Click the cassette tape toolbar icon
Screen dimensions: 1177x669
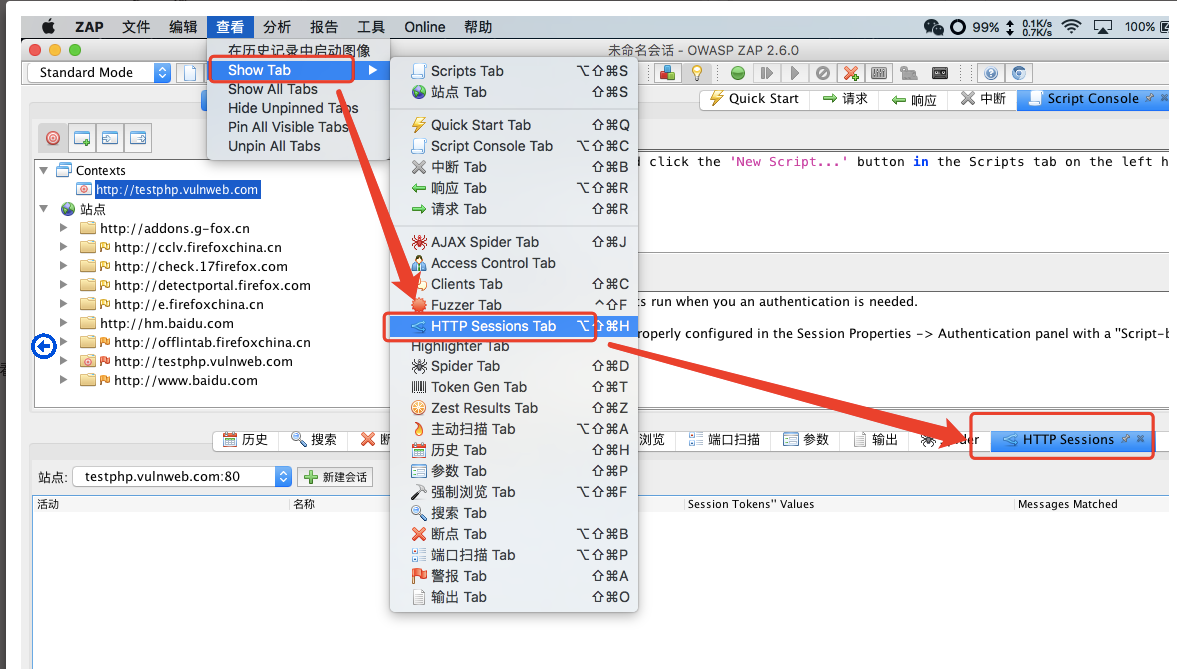(x=940, y=73)
